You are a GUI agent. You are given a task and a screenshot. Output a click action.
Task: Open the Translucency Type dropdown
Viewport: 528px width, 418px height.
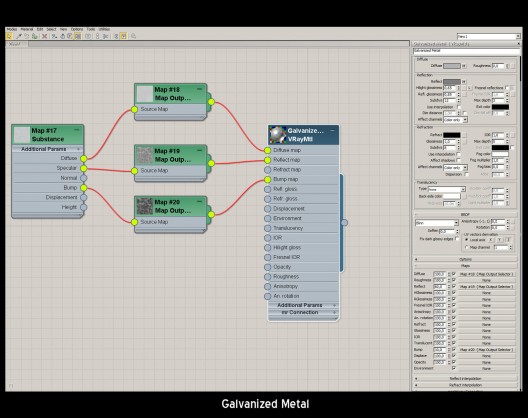447,189
